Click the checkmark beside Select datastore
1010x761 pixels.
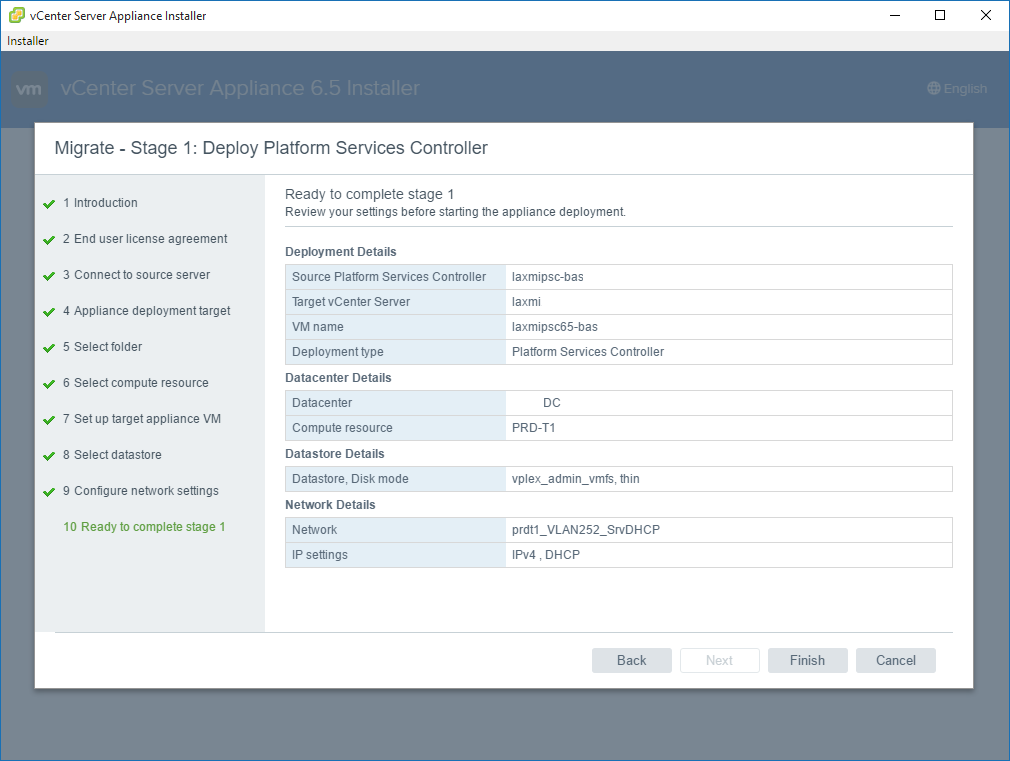pos(49,456)
